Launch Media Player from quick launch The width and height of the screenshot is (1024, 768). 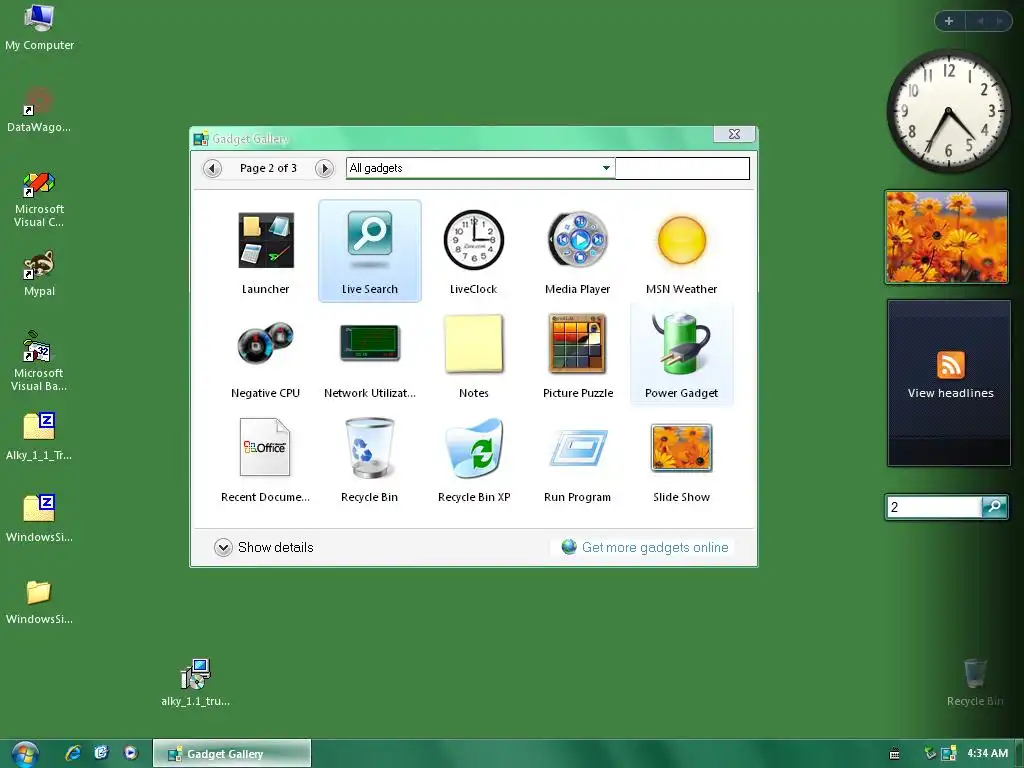(131, 753)
